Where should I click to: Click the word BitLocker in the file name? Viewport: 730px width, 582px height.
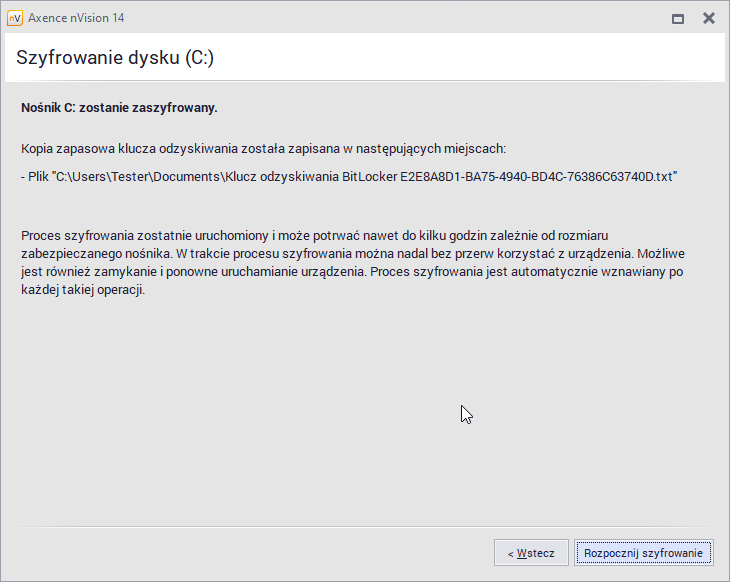[370, 177]
